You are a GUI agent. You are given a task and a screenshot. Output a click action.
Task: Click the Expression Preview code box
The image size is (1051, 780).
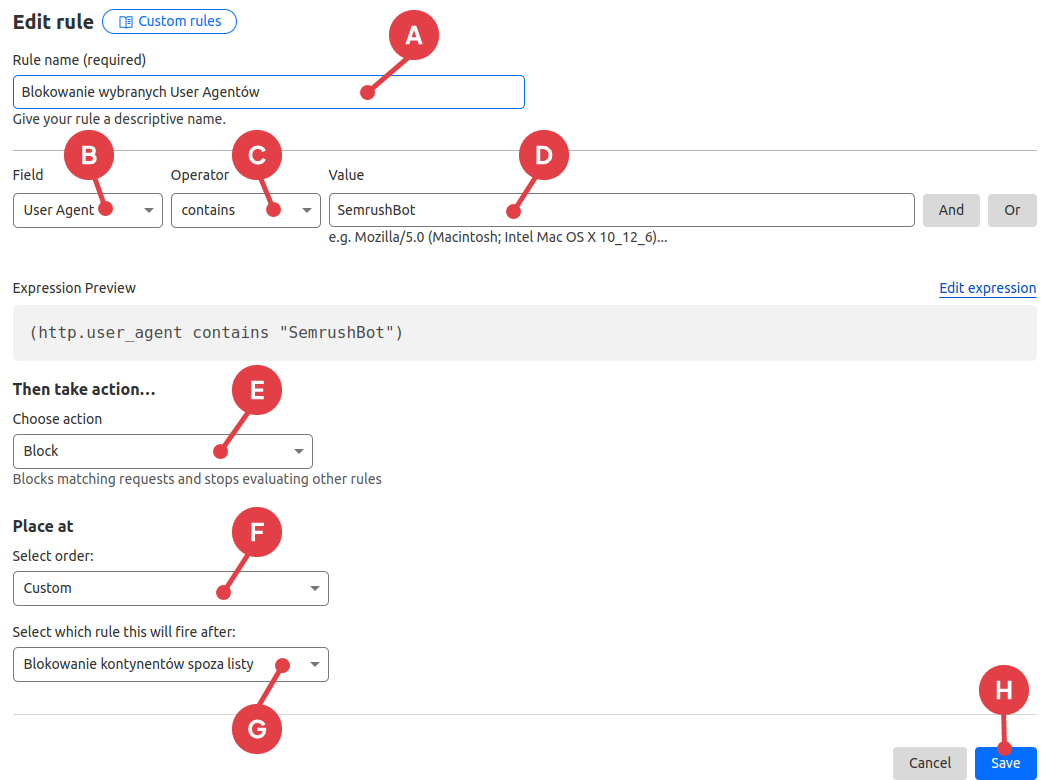tap(524, 332)
